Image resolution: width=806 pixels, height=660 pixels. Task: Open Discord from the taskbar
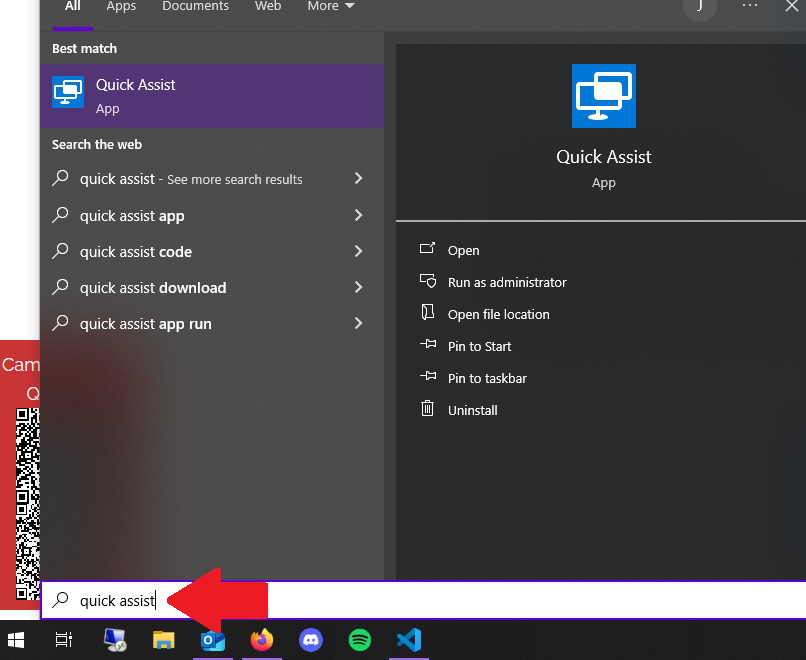pos(310,640)
